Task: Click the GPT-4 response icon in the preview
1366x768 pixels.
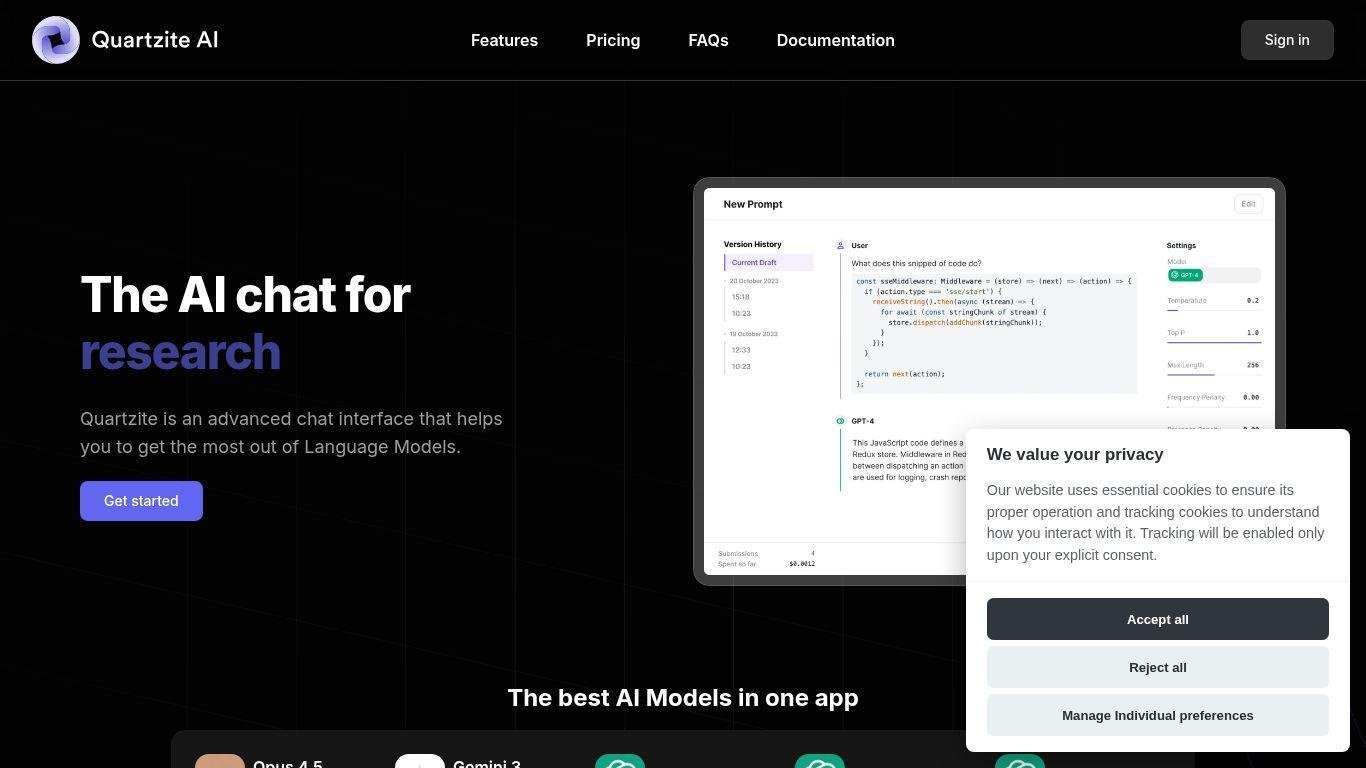Action: (x=840, y=421)
